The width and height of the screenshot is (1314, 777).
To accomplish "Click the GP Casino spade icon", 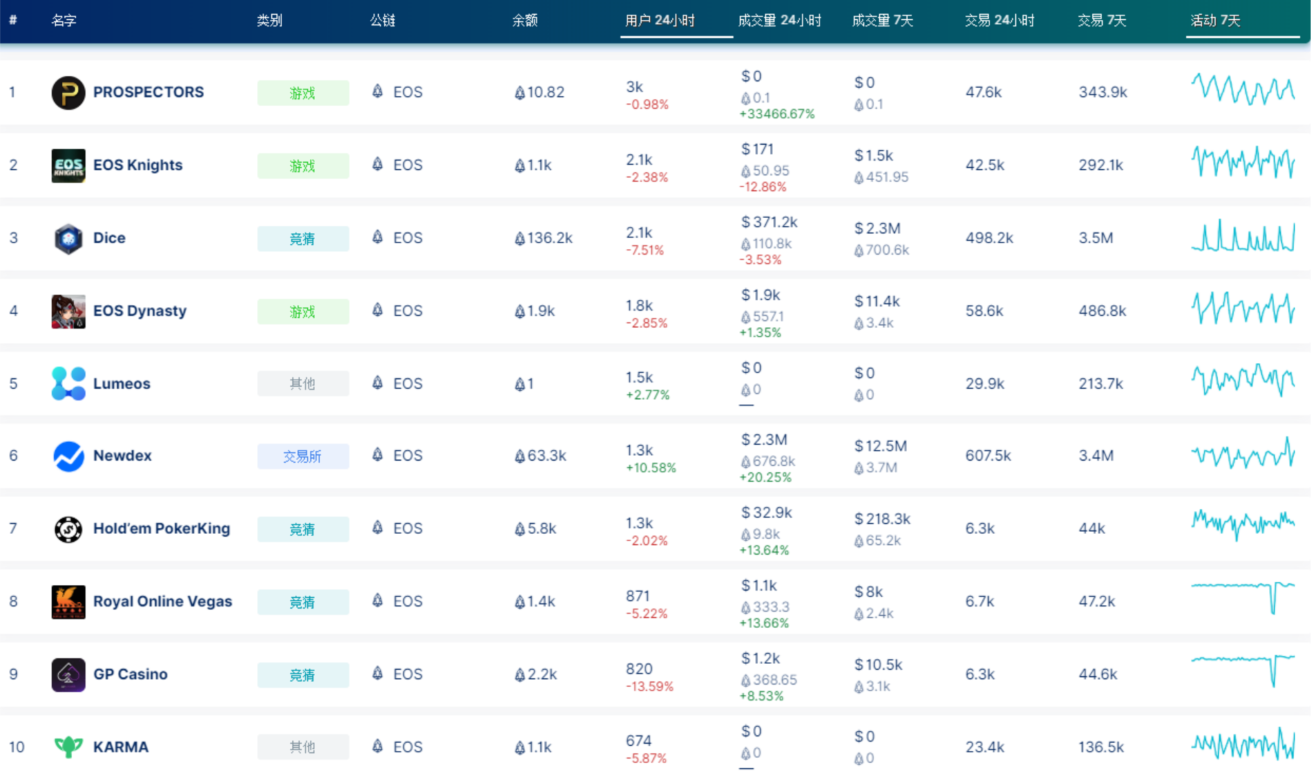I will [68, 675].
